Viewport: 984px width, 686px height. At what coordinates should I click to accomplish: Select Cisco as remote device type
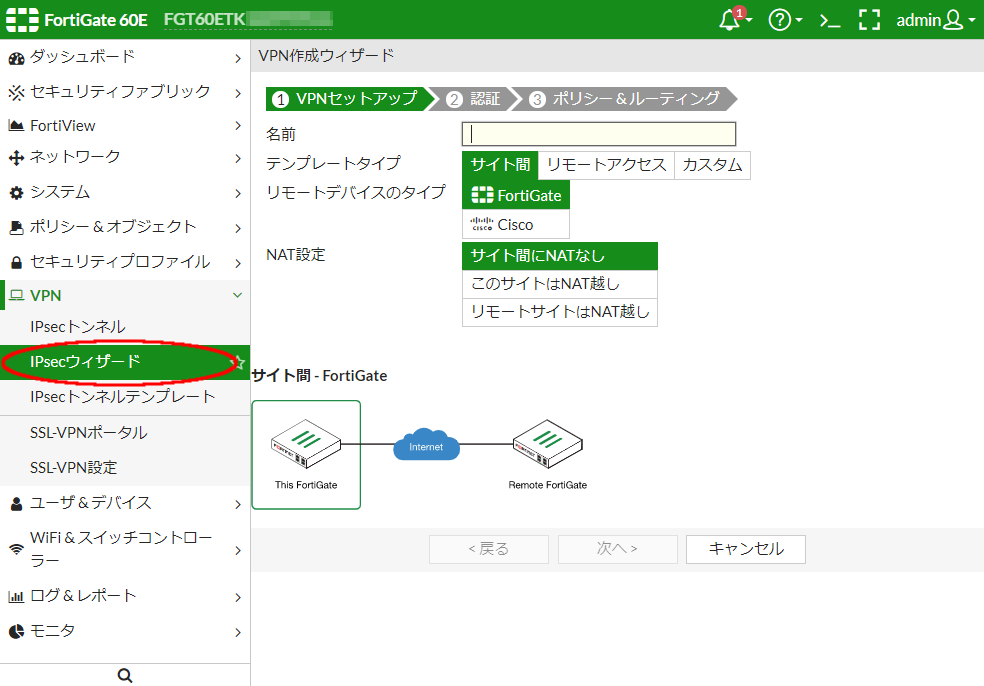pyautogui.click(x=515, y=224)
